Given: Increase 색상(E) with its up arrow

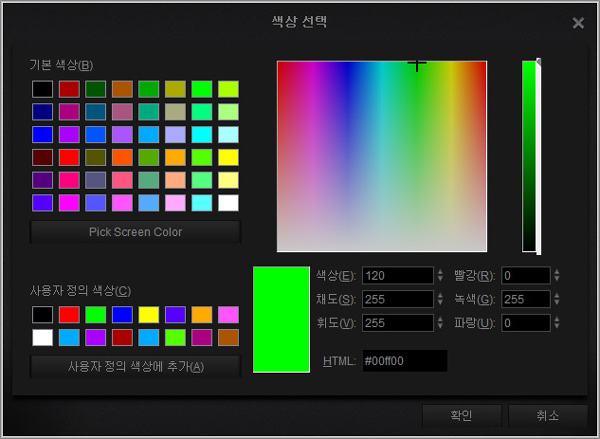Looking at the screenshot, I should click(440, 272).
